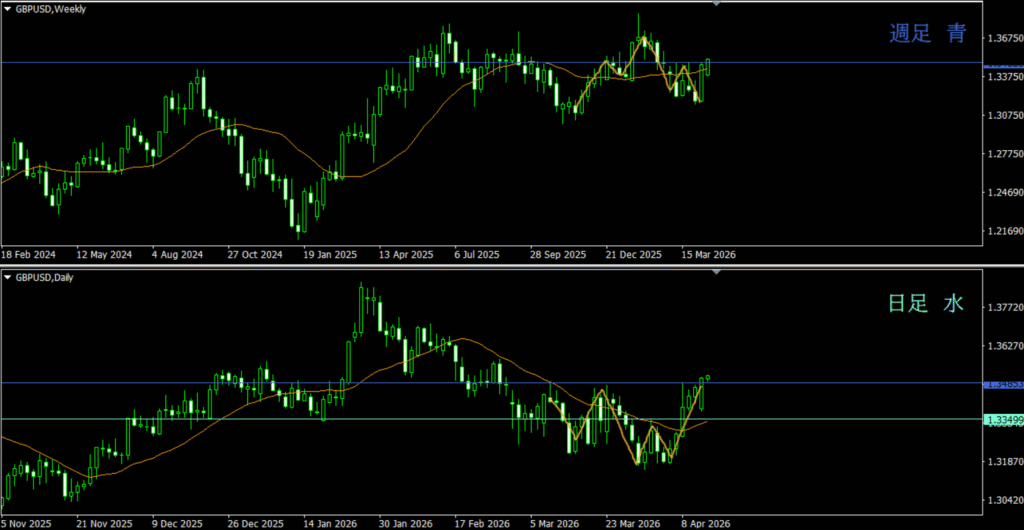Select the 週足 青 text label

tap(928, 34)
